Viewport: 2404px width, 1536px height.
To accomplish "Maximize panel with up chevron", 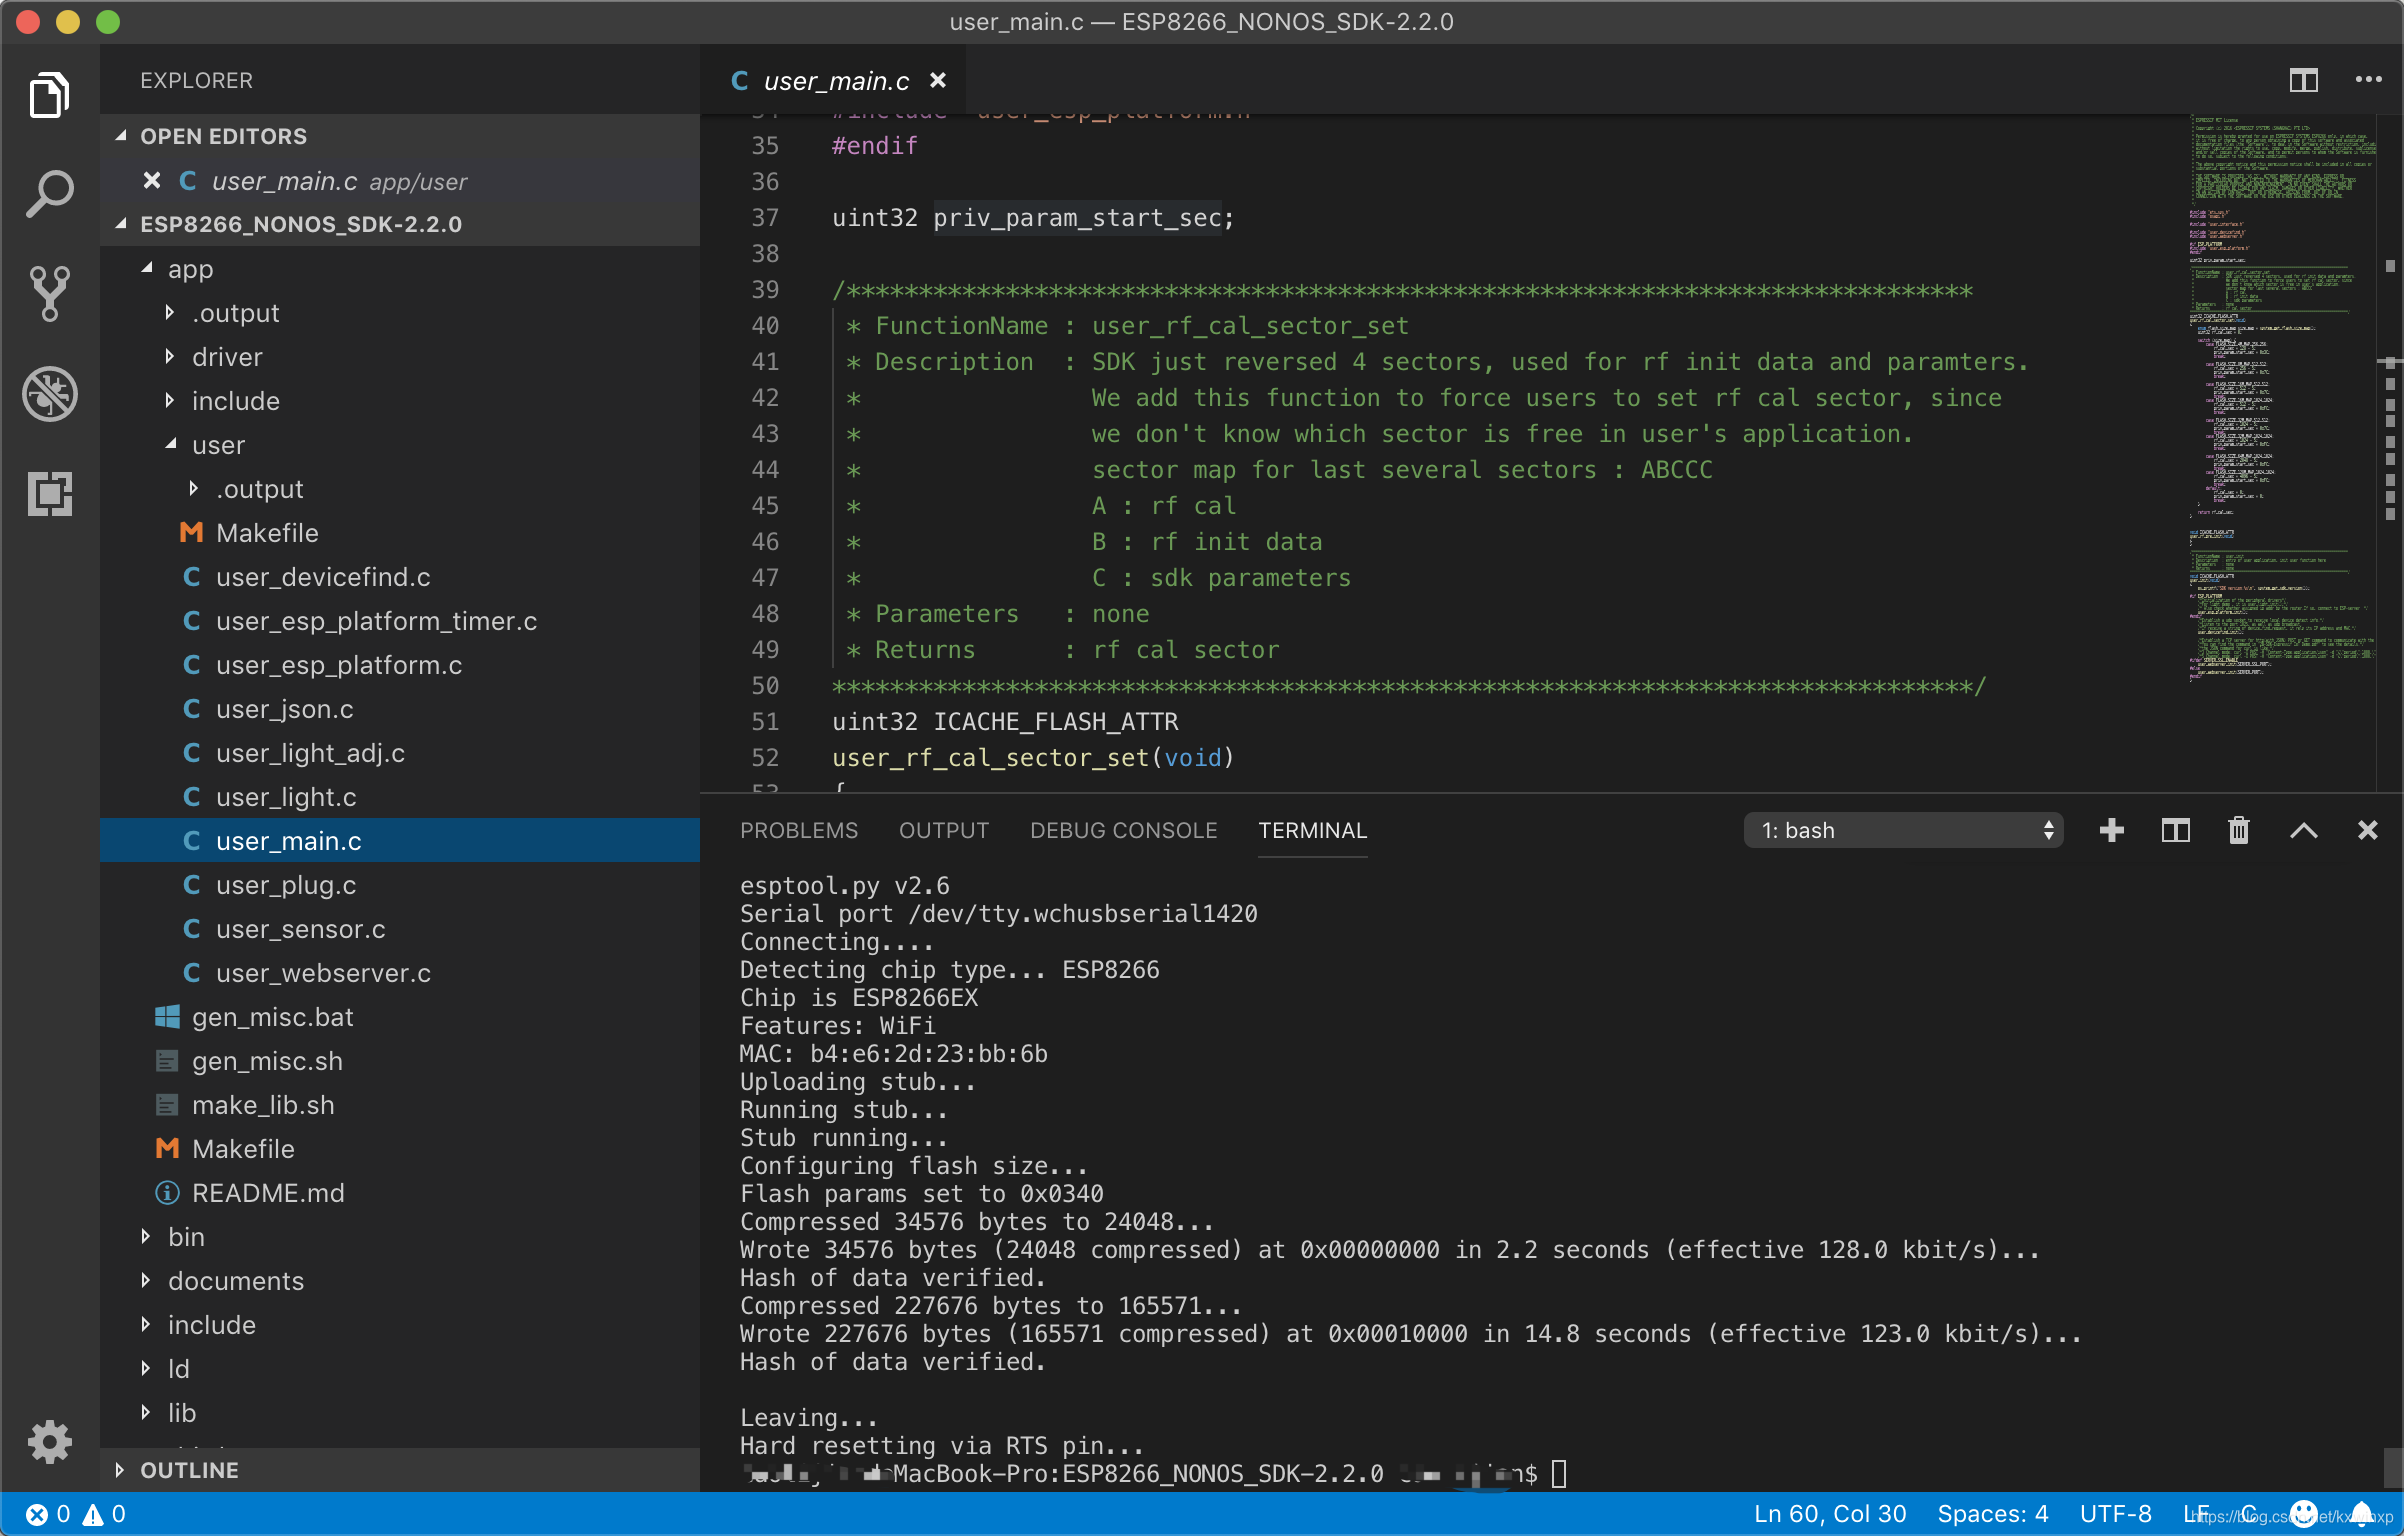I will 2303,830.
